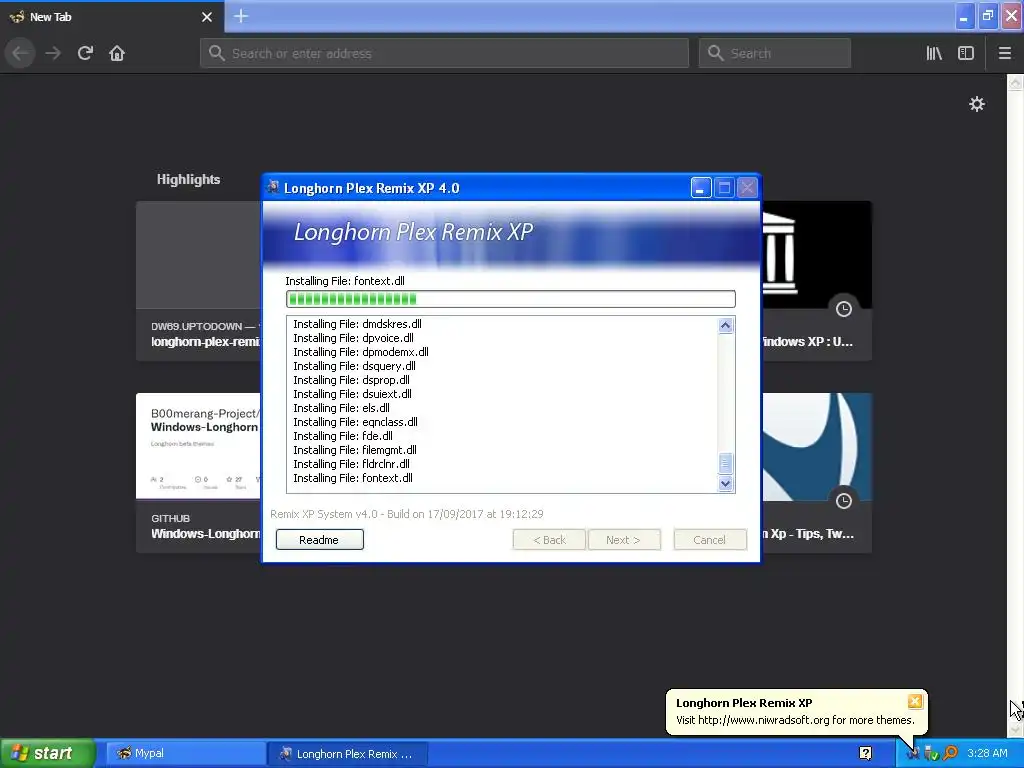Cancel the Longhorn Plex installation
Viewport: 1024px width, 768px height.
(x=710, y=539)
